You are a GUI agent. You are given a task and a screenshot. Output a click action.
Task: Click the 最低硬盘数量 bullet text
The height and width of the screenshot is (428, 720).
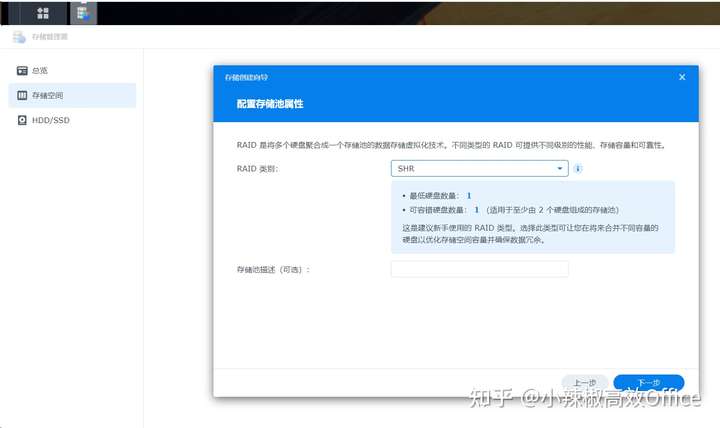pos(439,196)
